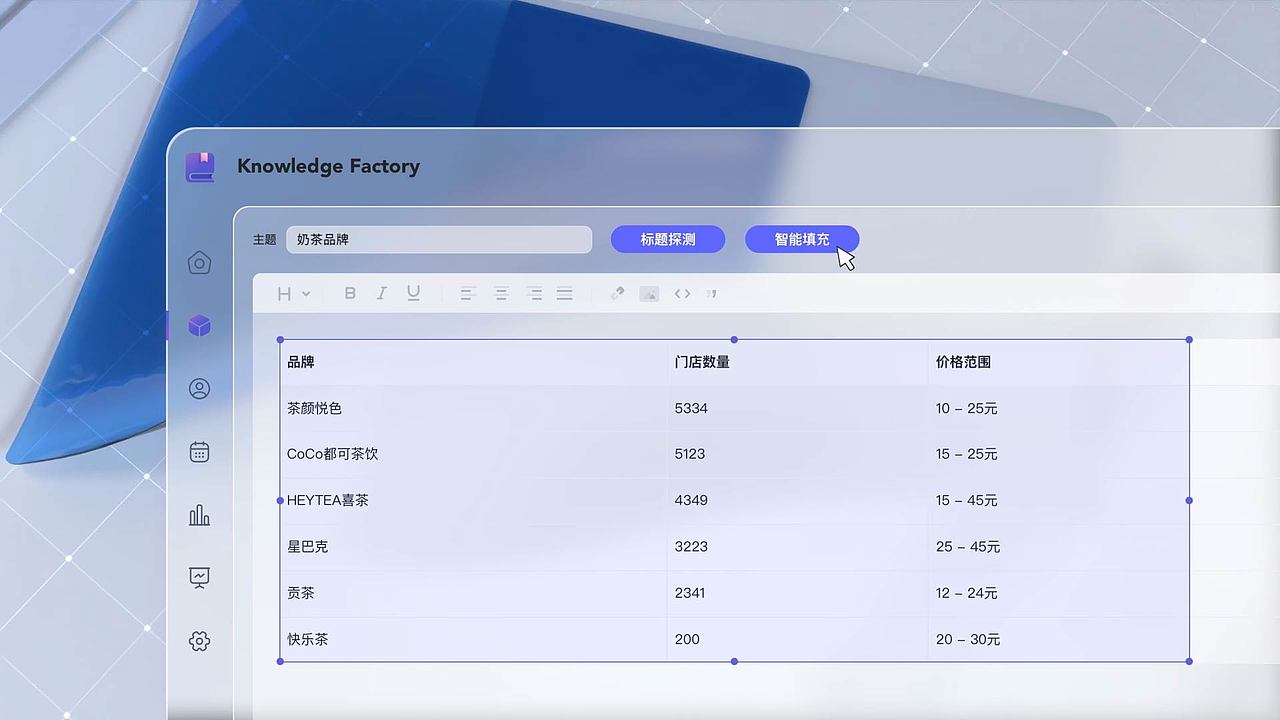Open the presentation monitor sidebar icon
The image size is (1280, 720).
click(200, 578)
